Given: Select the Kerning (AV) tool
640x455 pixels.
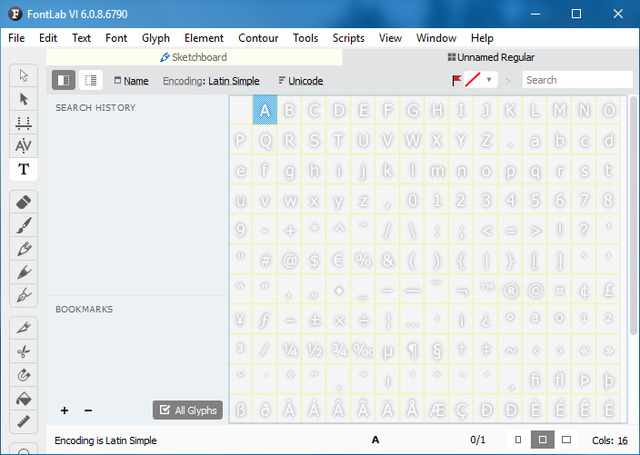Looking at the screenshot, I should point(23,146).
